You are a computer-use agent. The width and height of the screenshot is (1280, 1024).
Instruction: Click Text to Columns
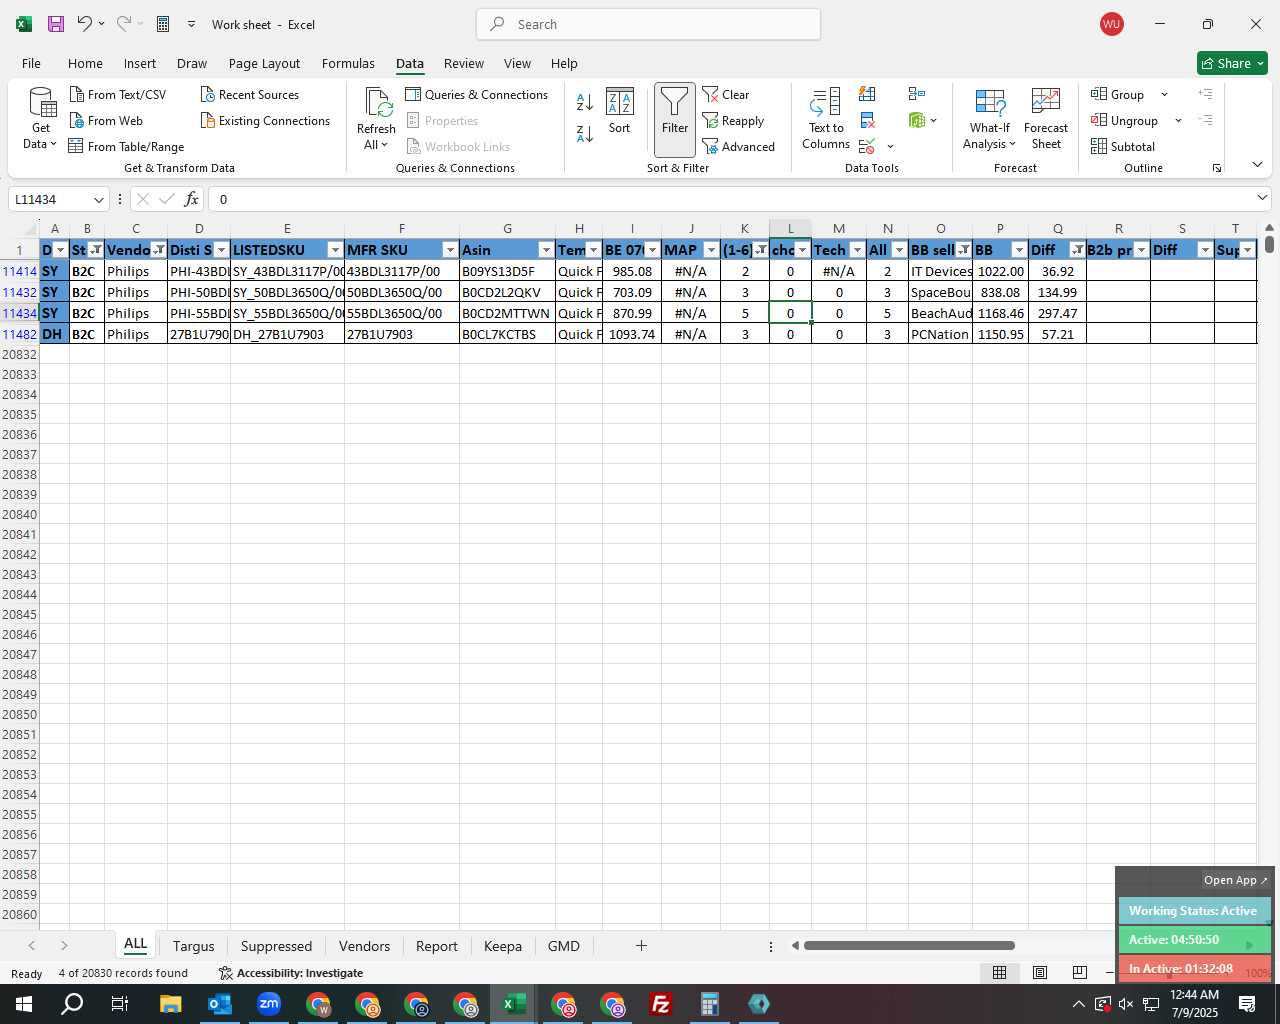coord(826,119)
